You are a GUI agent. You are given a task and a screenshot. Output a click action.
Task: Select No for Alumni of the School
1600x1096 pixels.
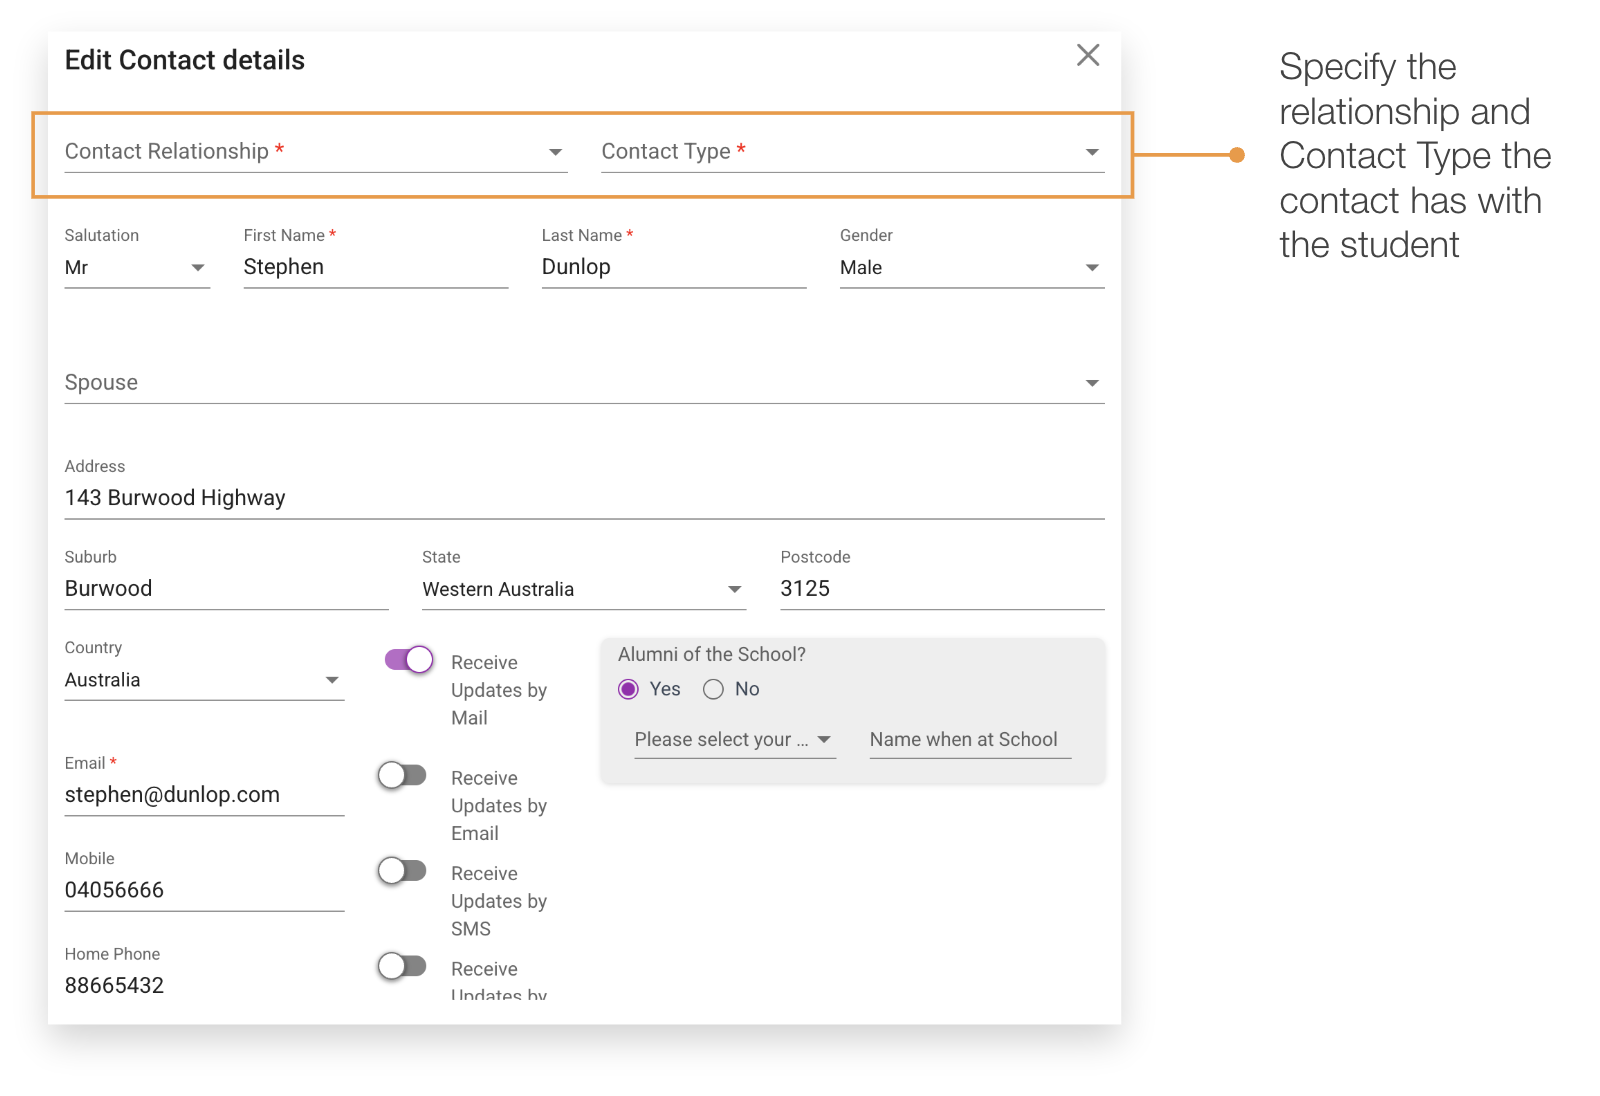[x=713, y=689]
